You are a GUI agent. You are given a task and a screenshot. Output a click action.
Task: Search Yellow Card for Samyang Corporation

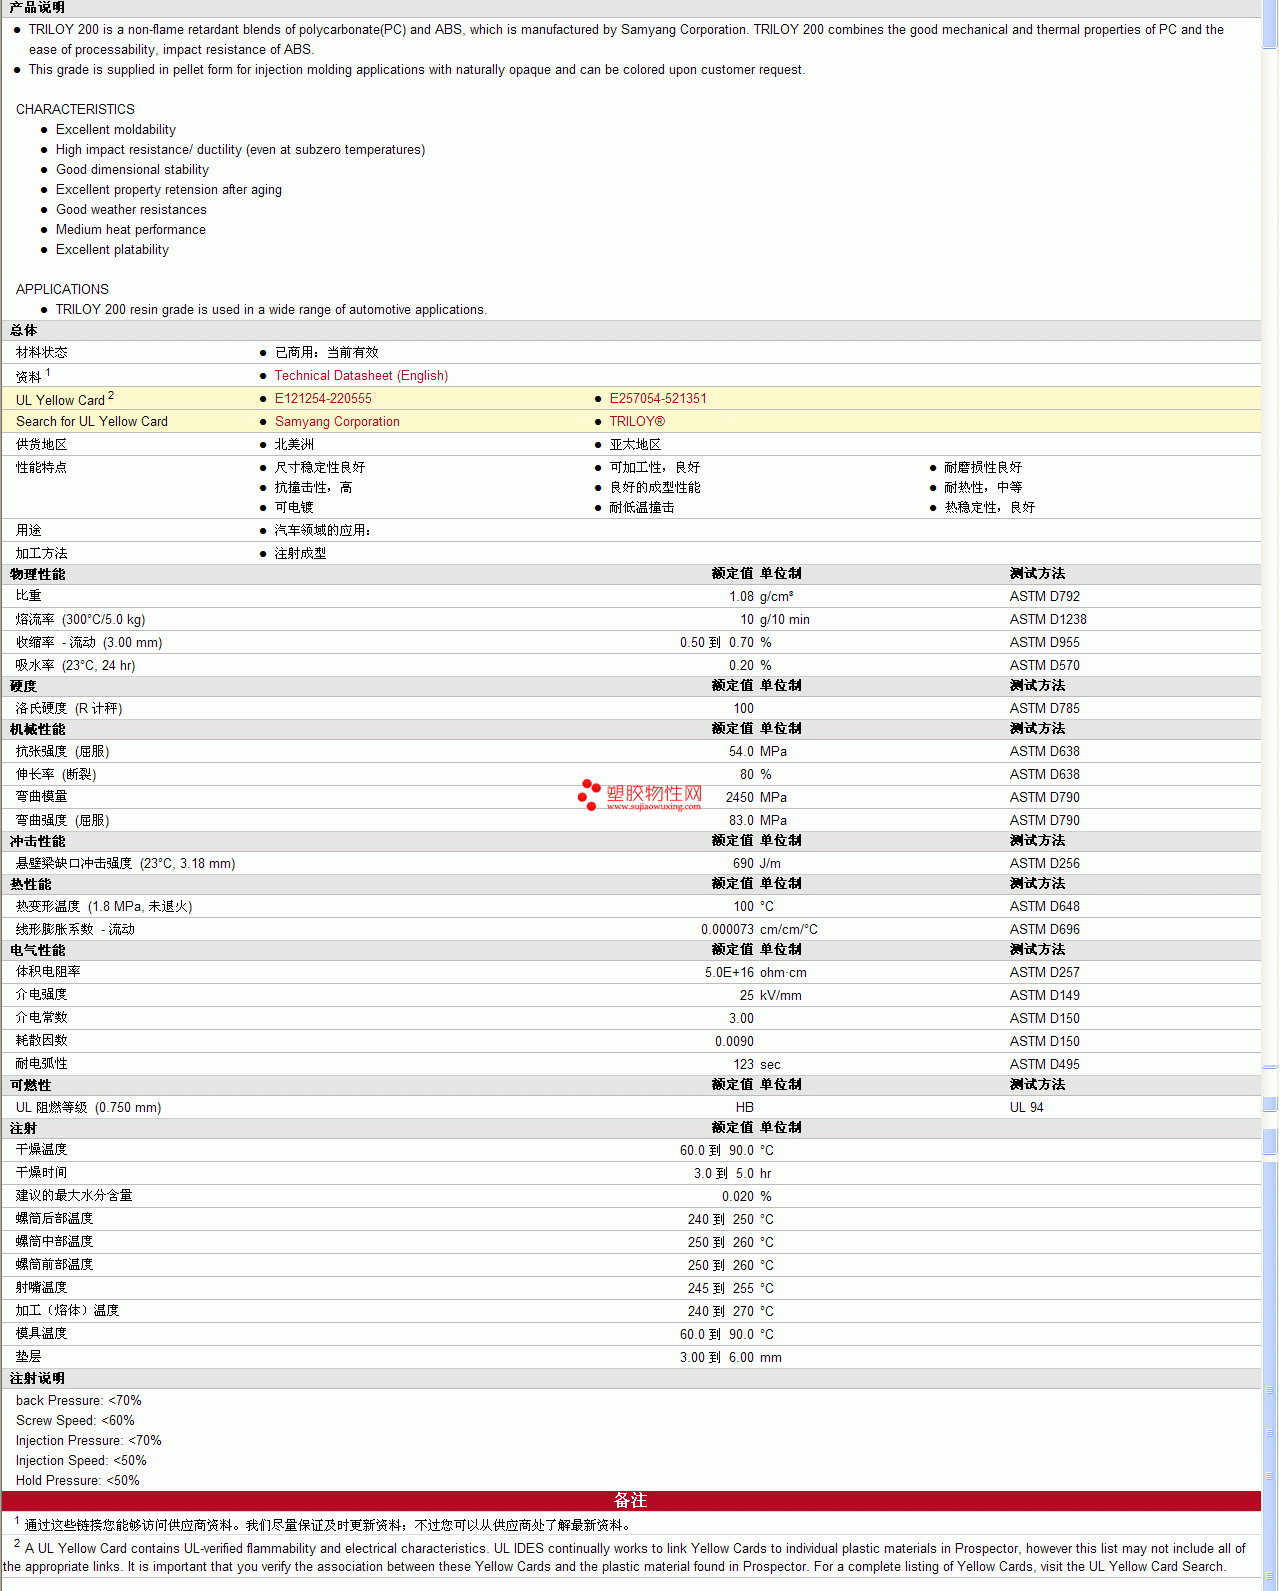coord(337,422)
